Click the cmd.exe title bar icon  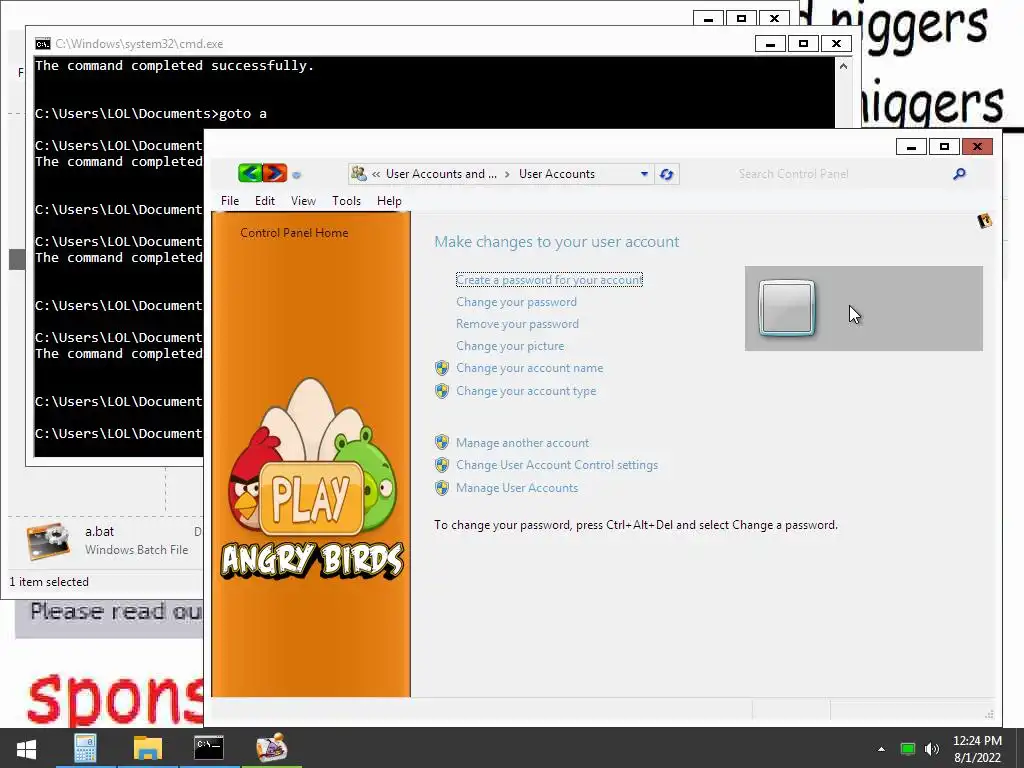[42, 44]
